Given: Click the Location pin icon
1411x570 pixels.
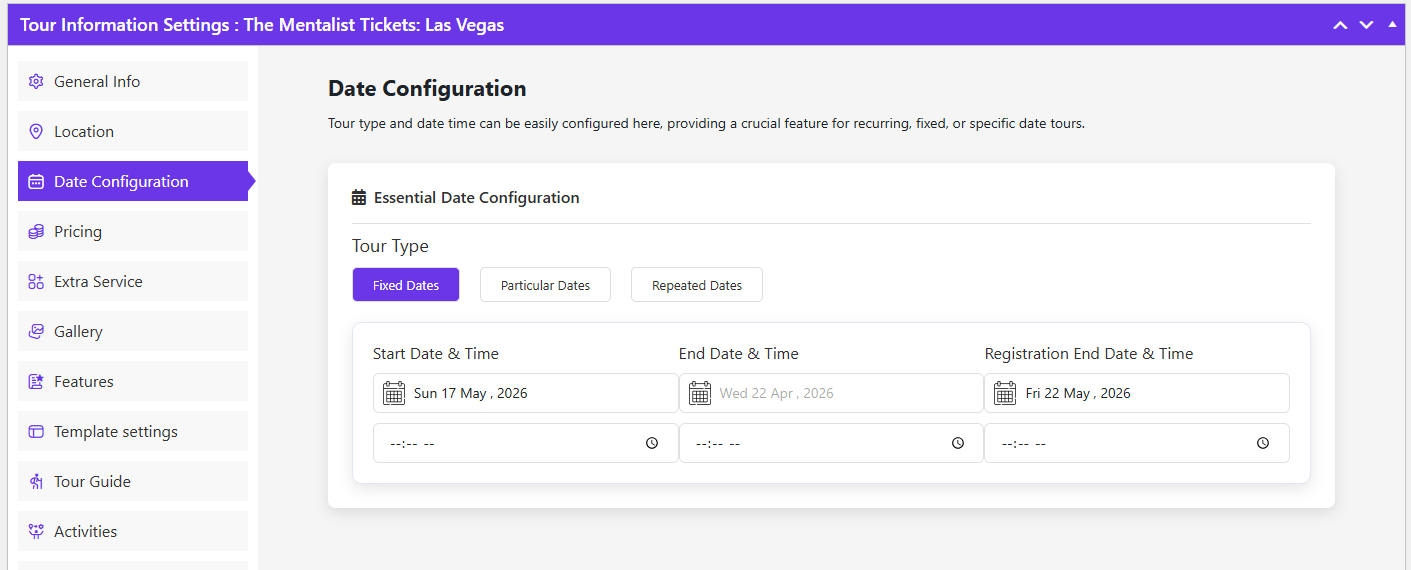Looking at the screenshot, I should pos(36,131).
